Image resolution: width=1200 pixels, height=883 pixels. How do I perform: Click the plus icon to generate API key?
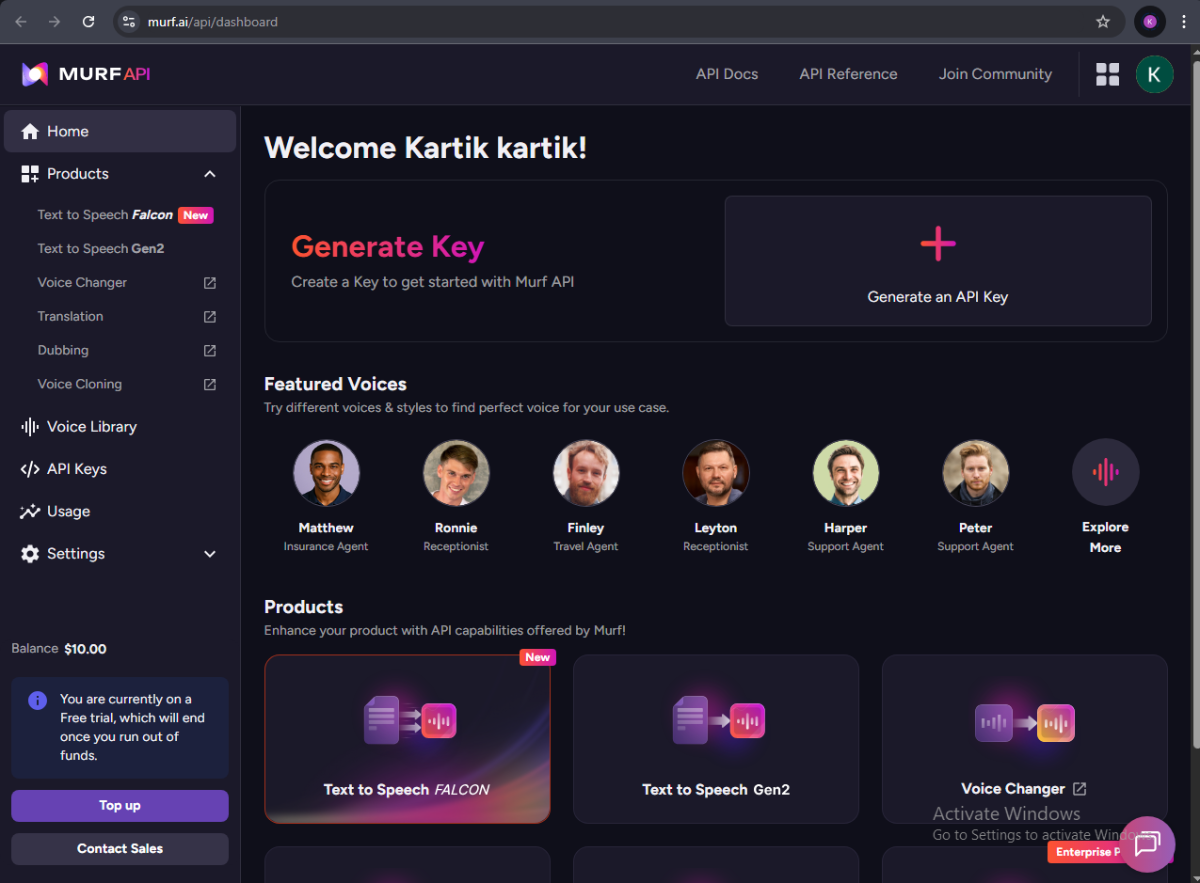[937, 244]
